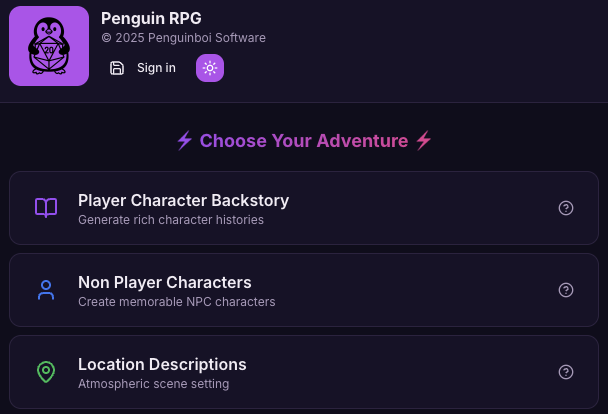Click the person icon for NPCs
The image size is (608, 414).
(46, 290)
